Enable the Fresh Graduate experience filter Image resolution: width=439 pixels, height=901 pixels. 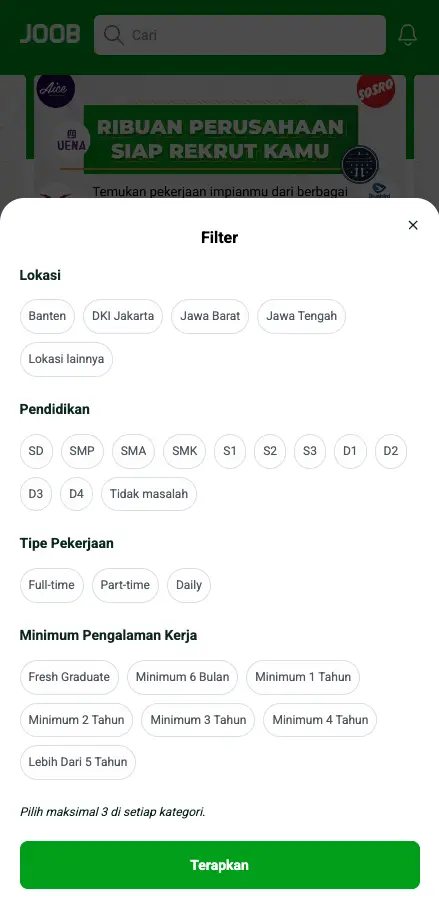(x=69, y=677)
